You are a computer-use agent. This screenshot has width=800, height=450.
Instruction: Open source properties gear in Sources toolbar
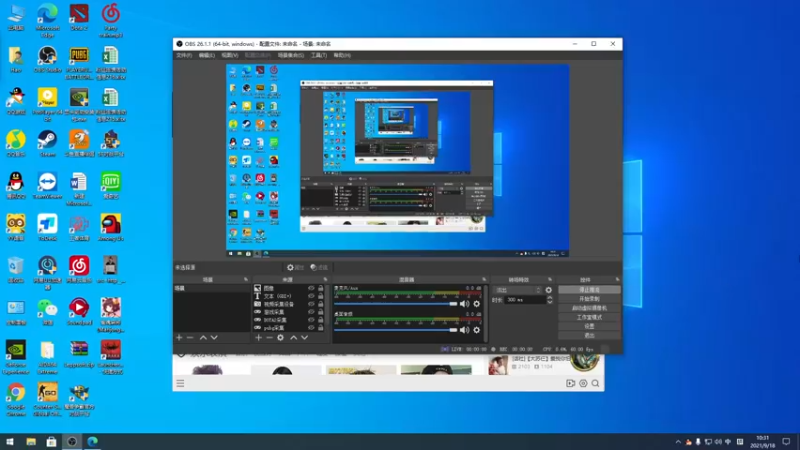(280, 338)
